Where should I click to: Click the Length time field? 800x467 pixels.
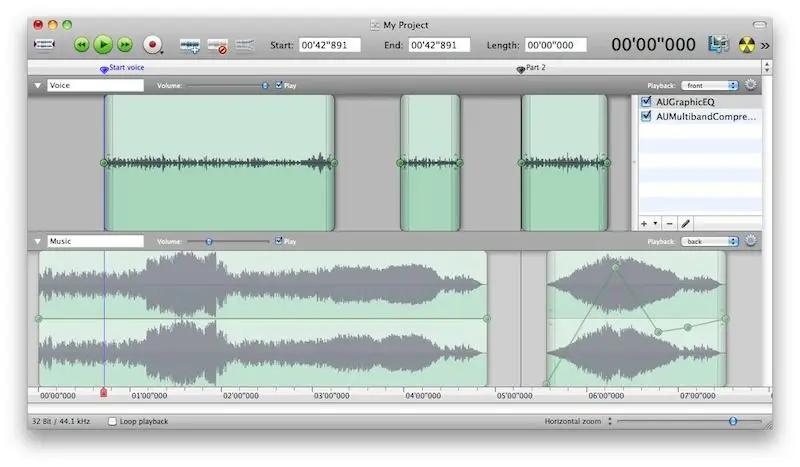click(x=556, y=45)
